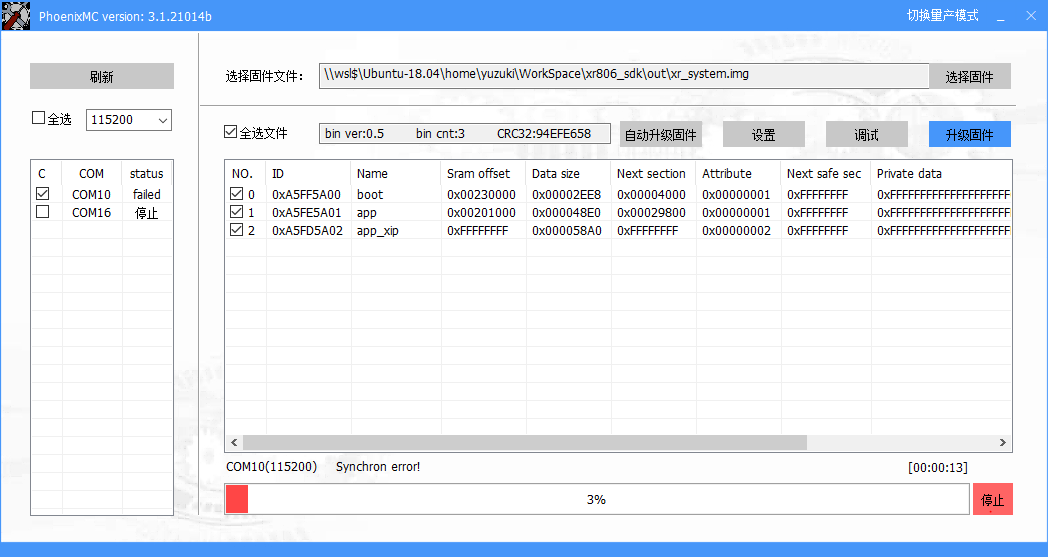This screenshot has height=557, width=1048.
Task: Click the Synchron error! status message
Action: [378, 467]
